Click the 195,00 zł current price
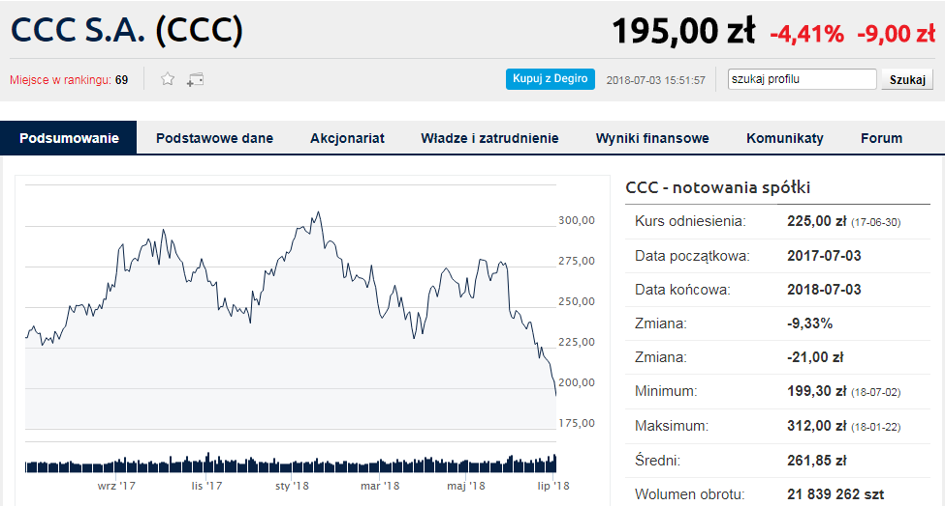The image size is (945, 506). tap(683, 31)
